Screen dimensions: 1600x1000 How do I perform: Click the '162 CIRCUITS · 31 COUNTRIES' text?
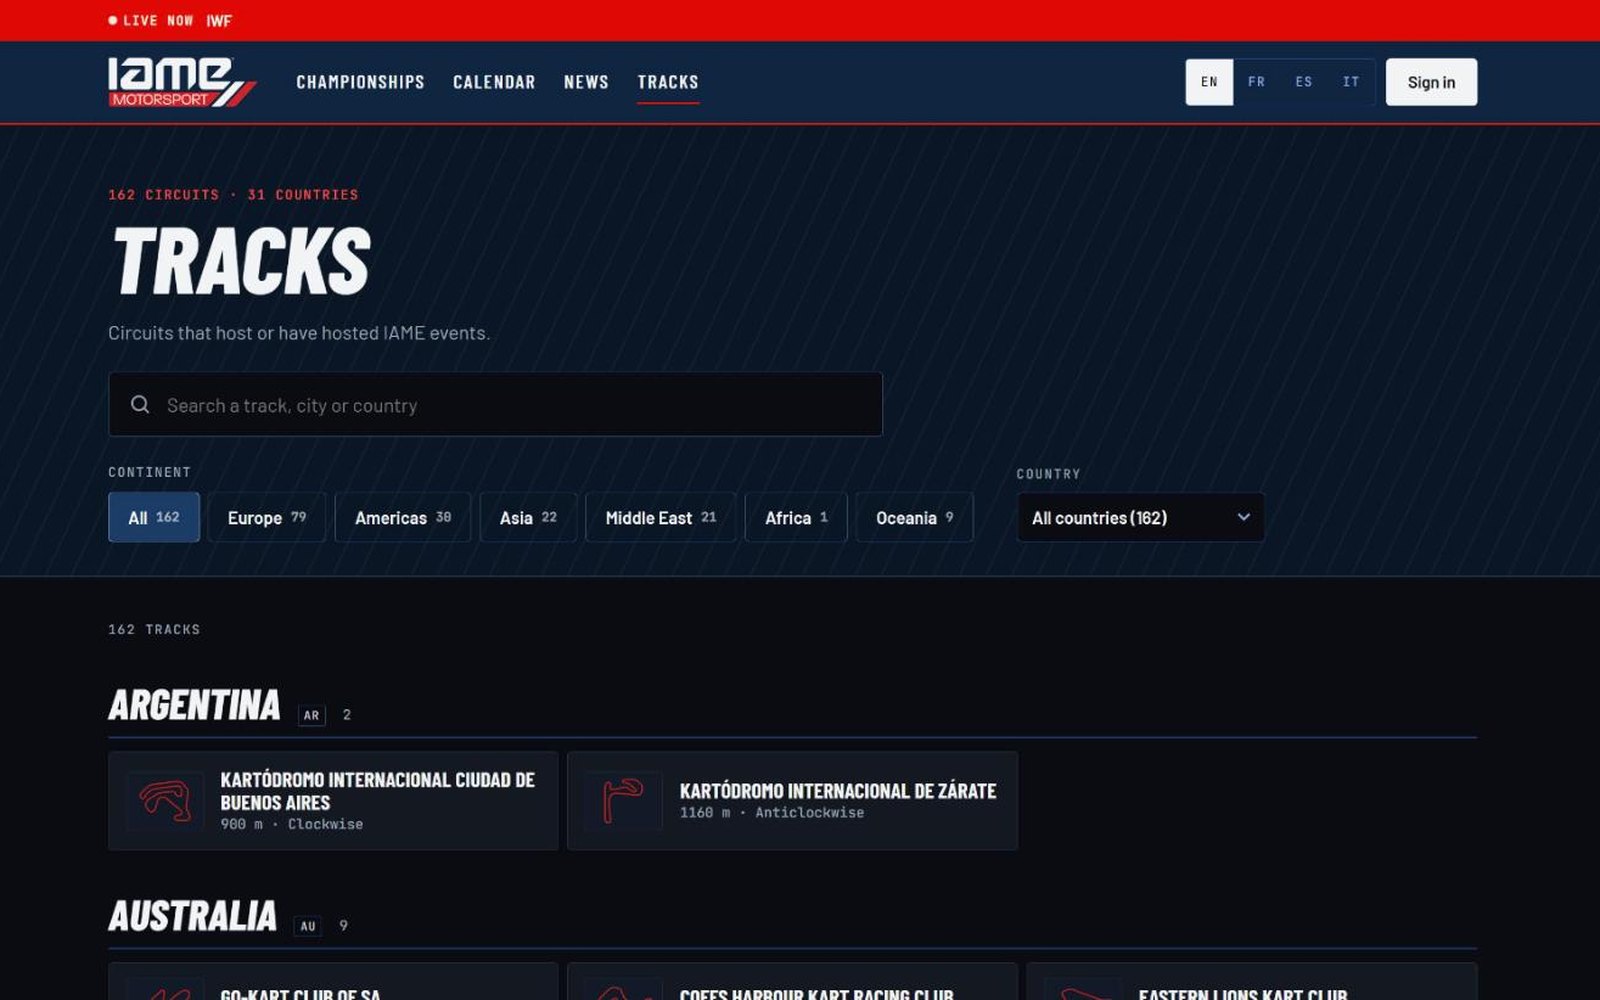(233, 194)
